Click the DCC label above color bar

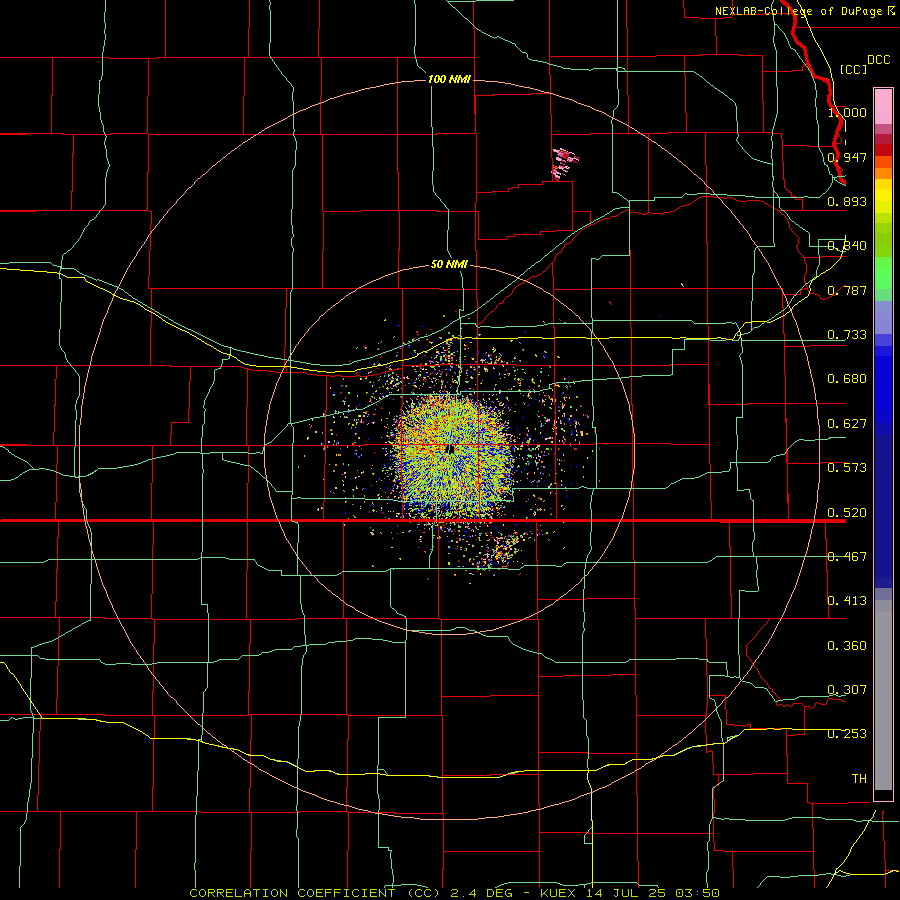pos(879,60)
